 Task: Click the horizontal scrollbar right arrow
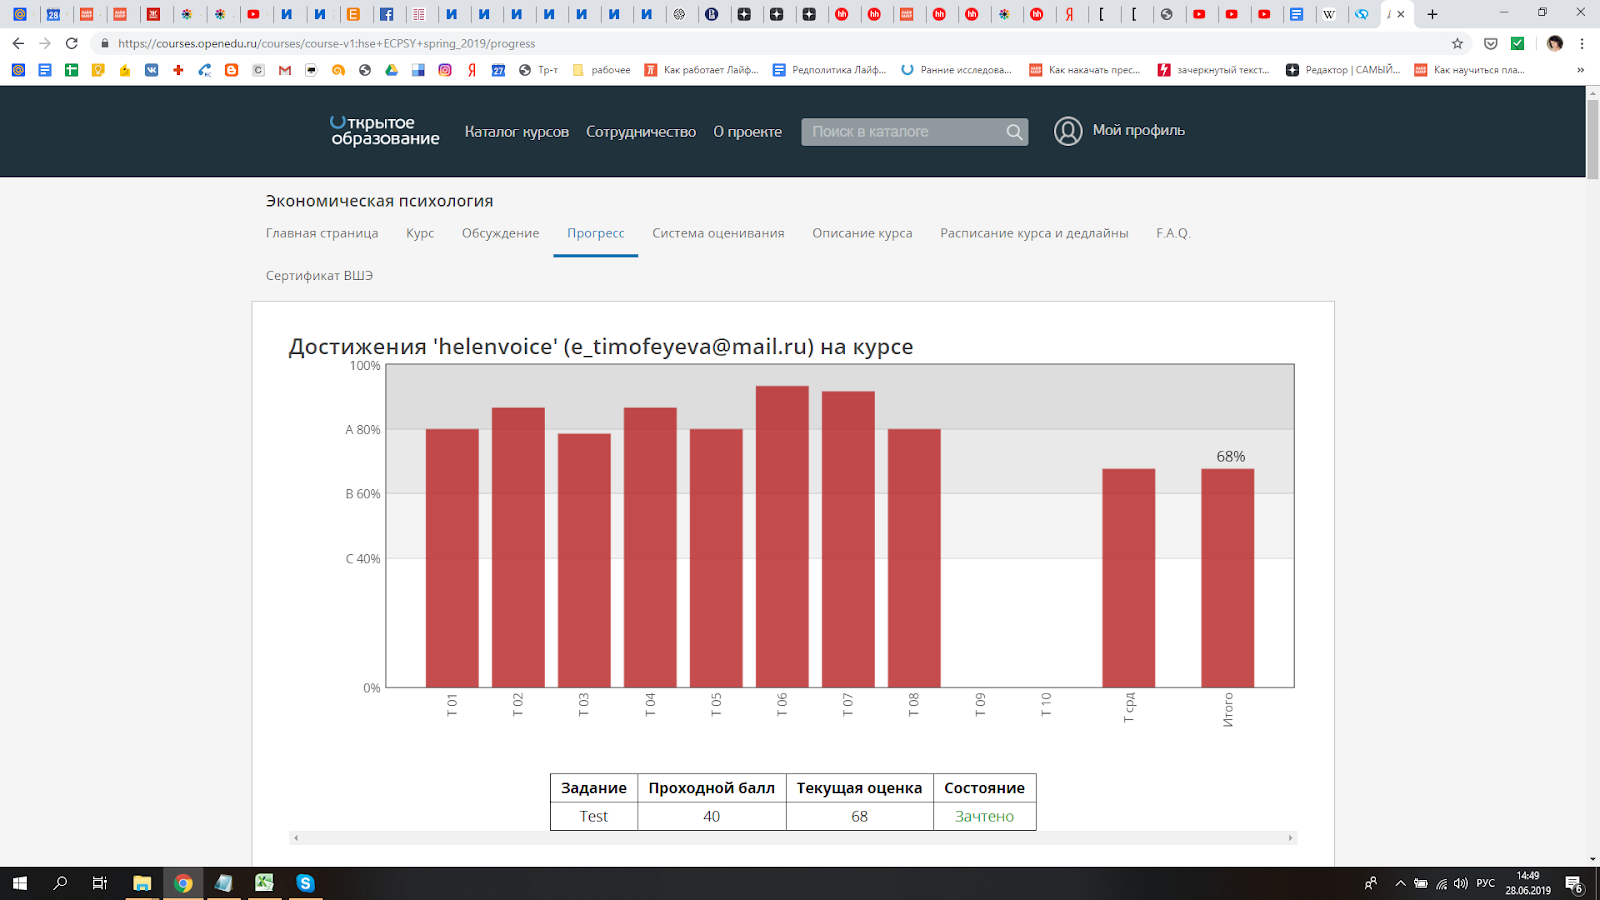pyautogui.click(x=1290, y=838)
